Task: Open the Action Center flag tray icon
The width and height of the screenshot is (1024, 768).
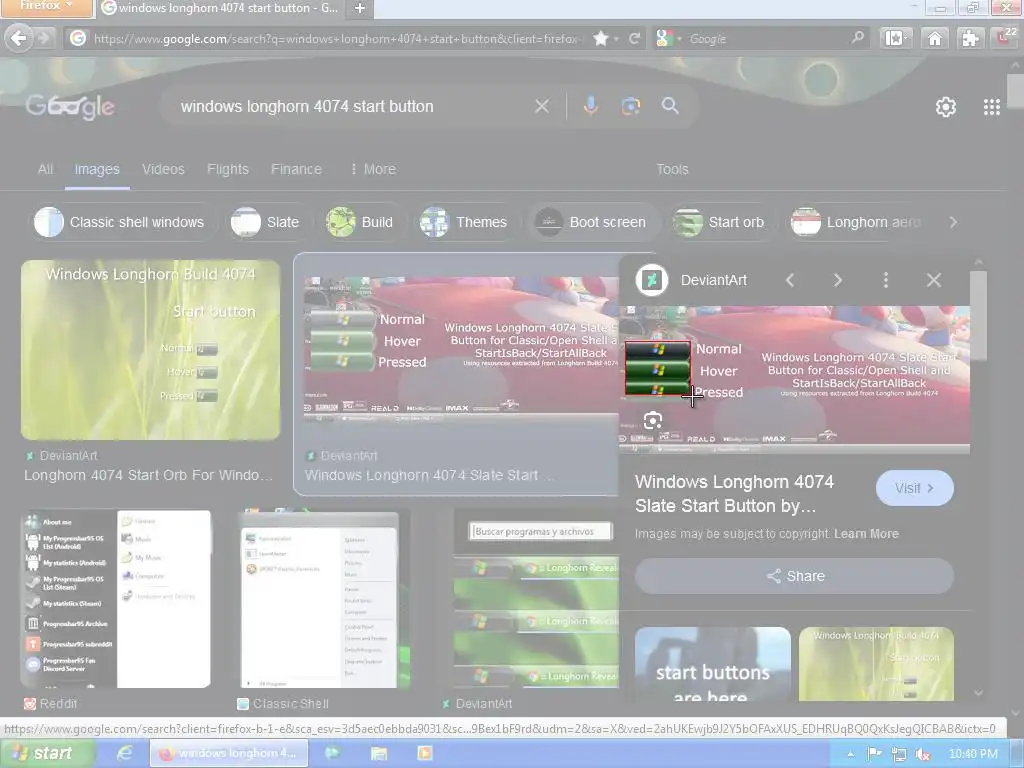Action: (x=874, y=754)
